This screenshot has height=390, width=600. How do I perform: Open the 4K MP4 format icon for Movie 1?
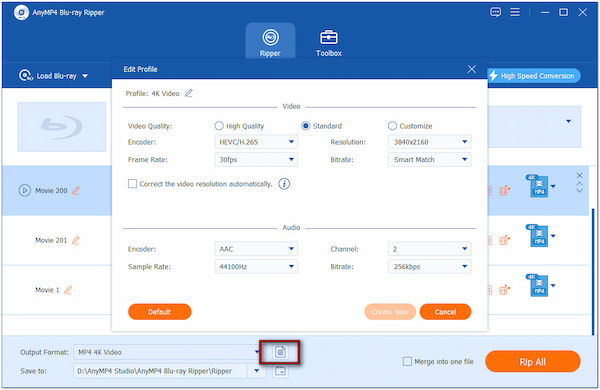tap(538, 285)
